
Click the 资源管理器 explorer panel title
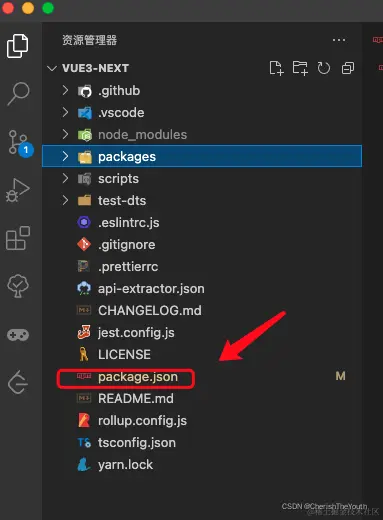coord(89,40)
